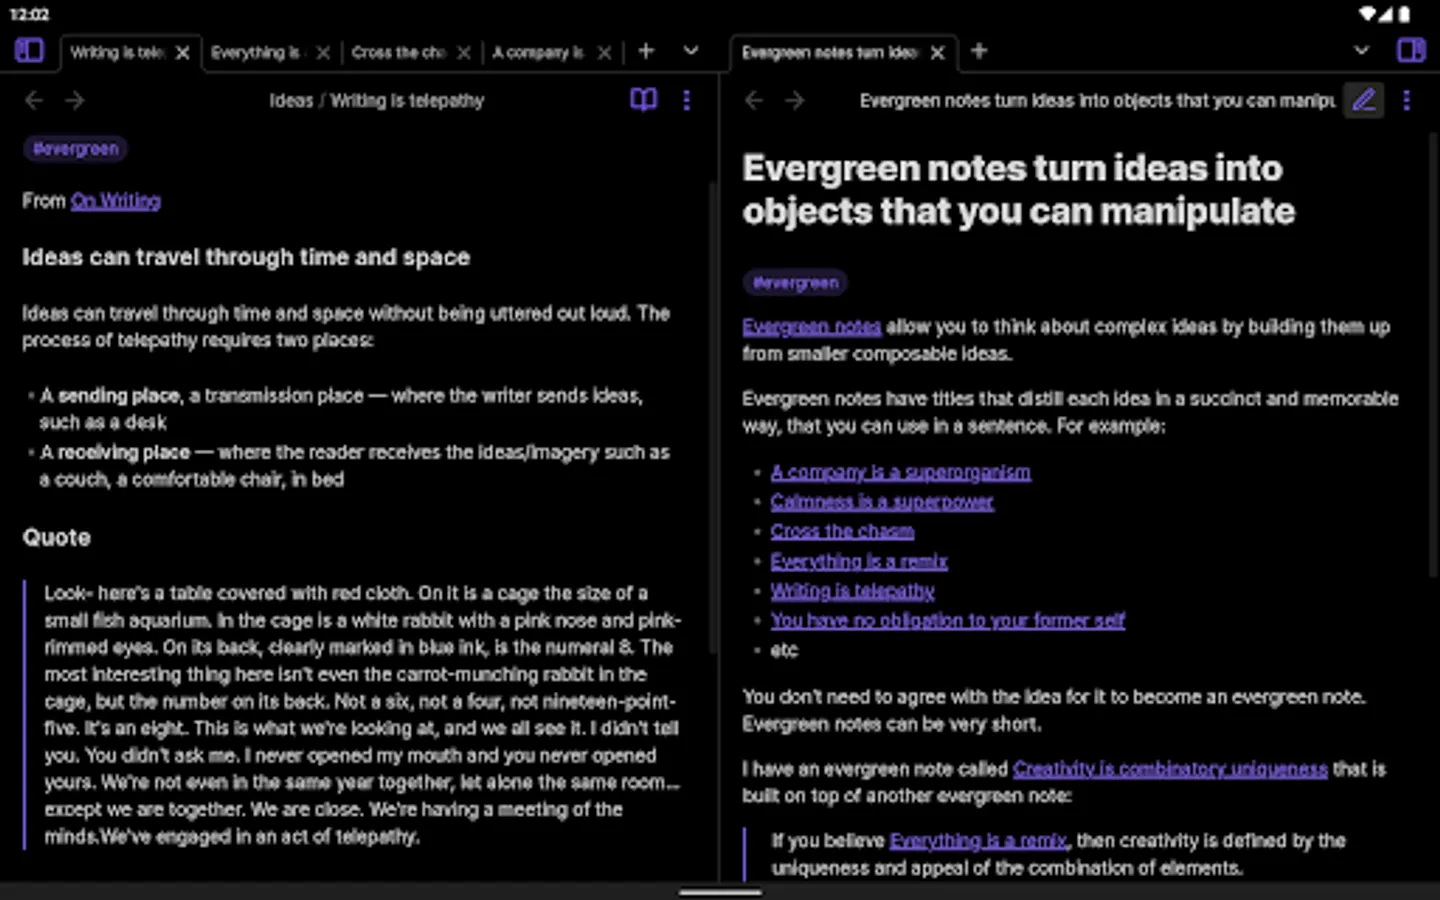
Task: Tap the Wi-Fi status icon
Action: pyautogui.click(x=1367, y=14)
